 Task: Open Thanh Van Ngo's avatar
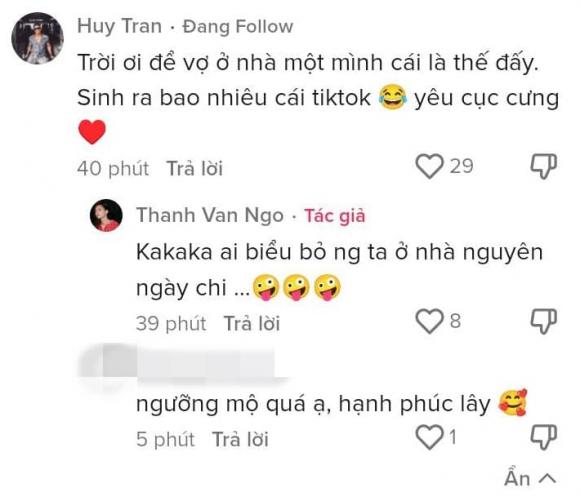click(106, 215)
